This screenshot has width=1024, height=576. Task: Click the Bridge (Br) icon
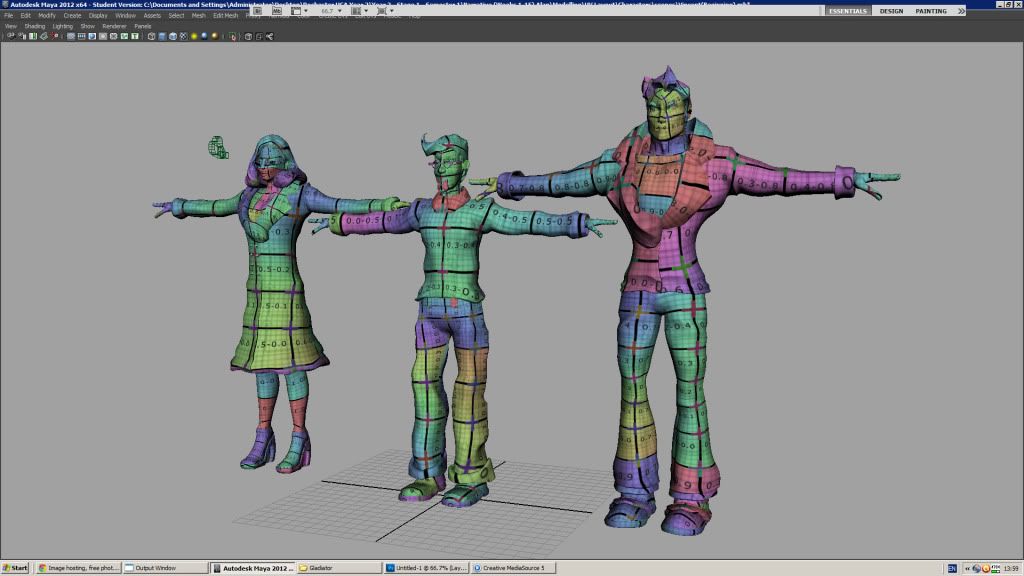(258, 11)
